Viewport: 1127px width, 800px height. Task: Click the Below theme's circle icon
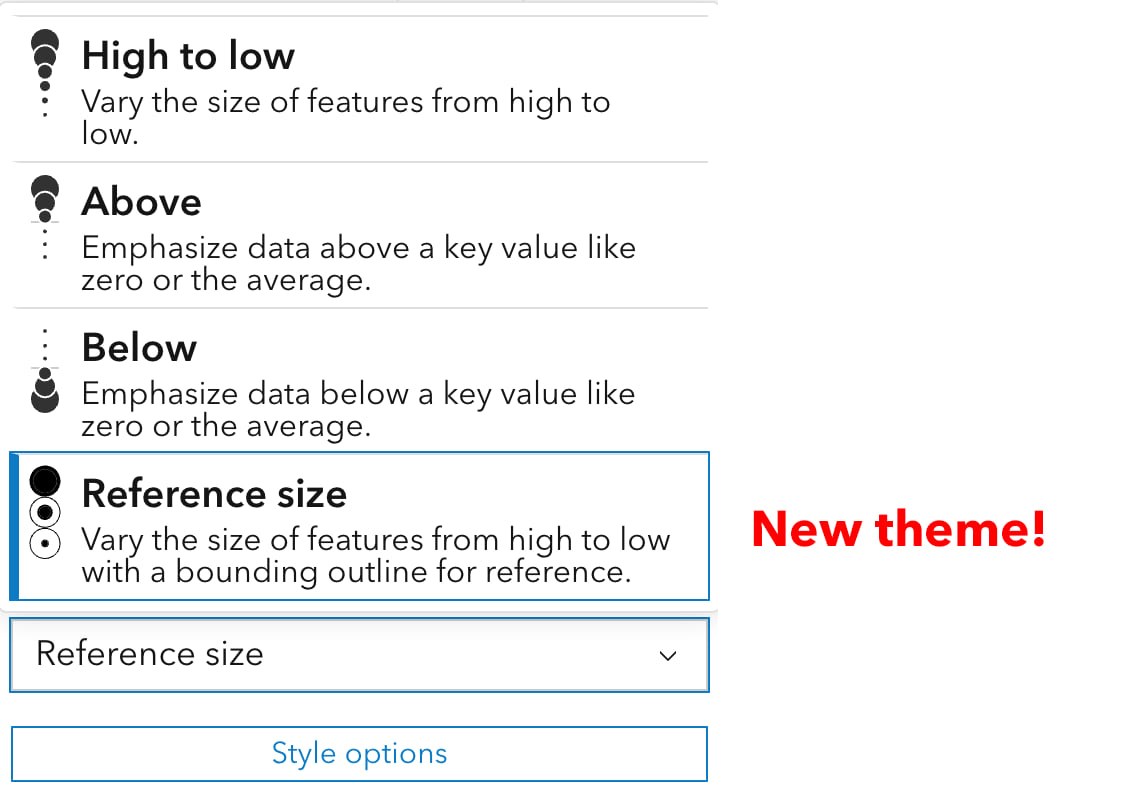tap(44, 390)
